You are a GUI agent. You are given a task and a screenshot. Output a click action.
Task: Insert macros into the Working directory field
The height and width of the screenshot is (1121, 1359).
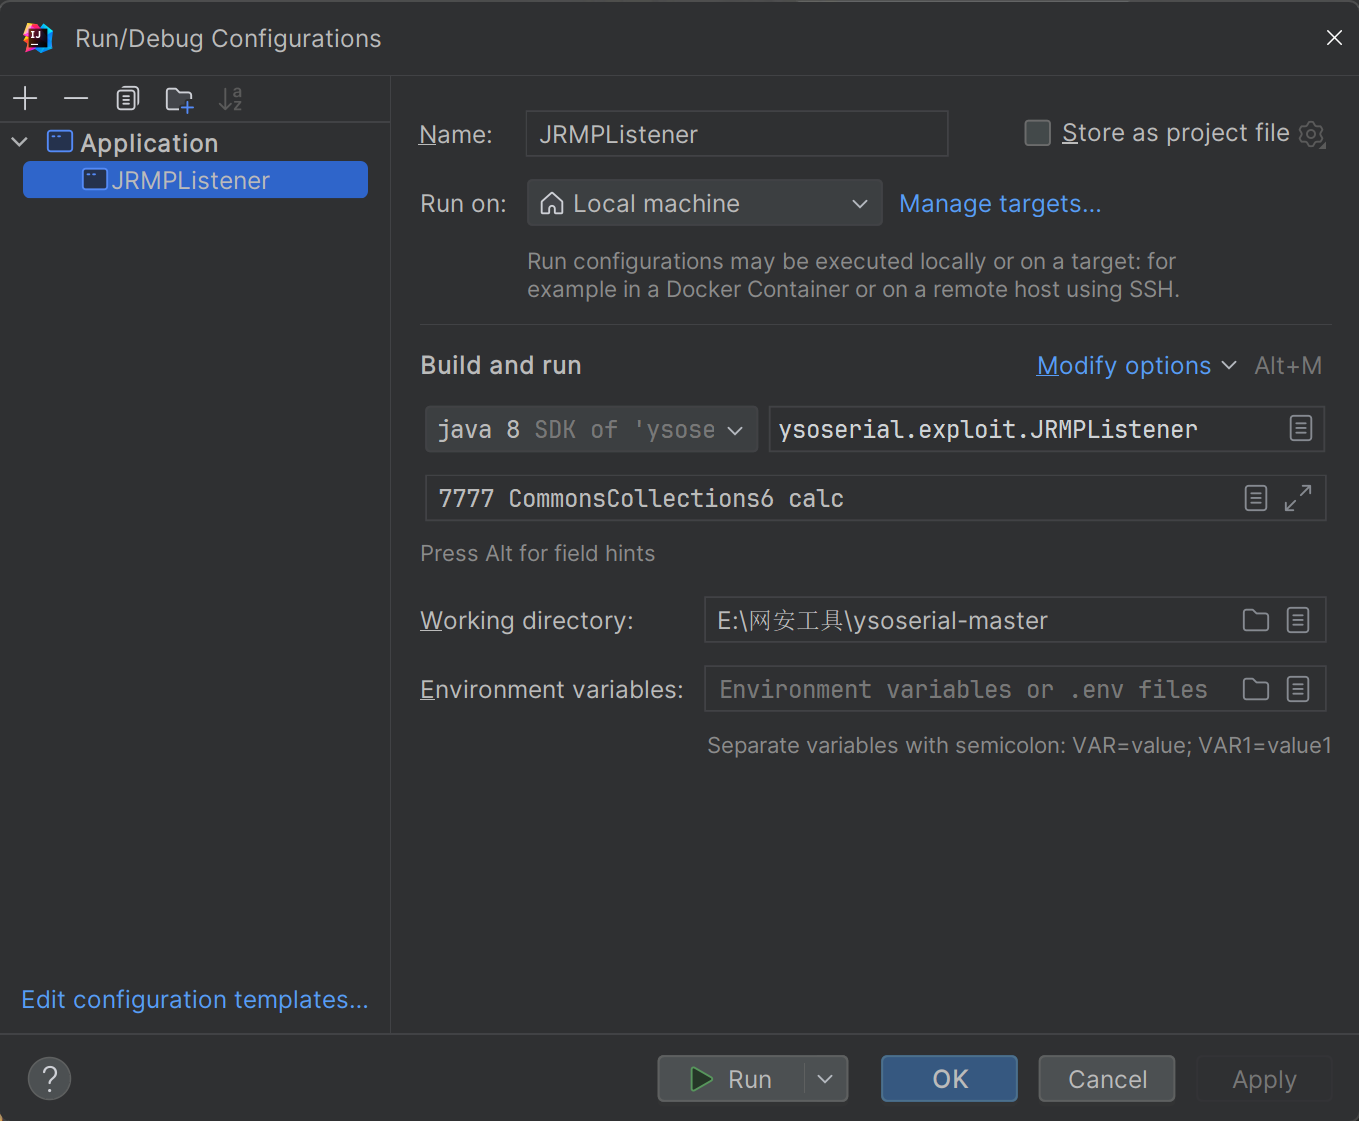[1298, 620]
